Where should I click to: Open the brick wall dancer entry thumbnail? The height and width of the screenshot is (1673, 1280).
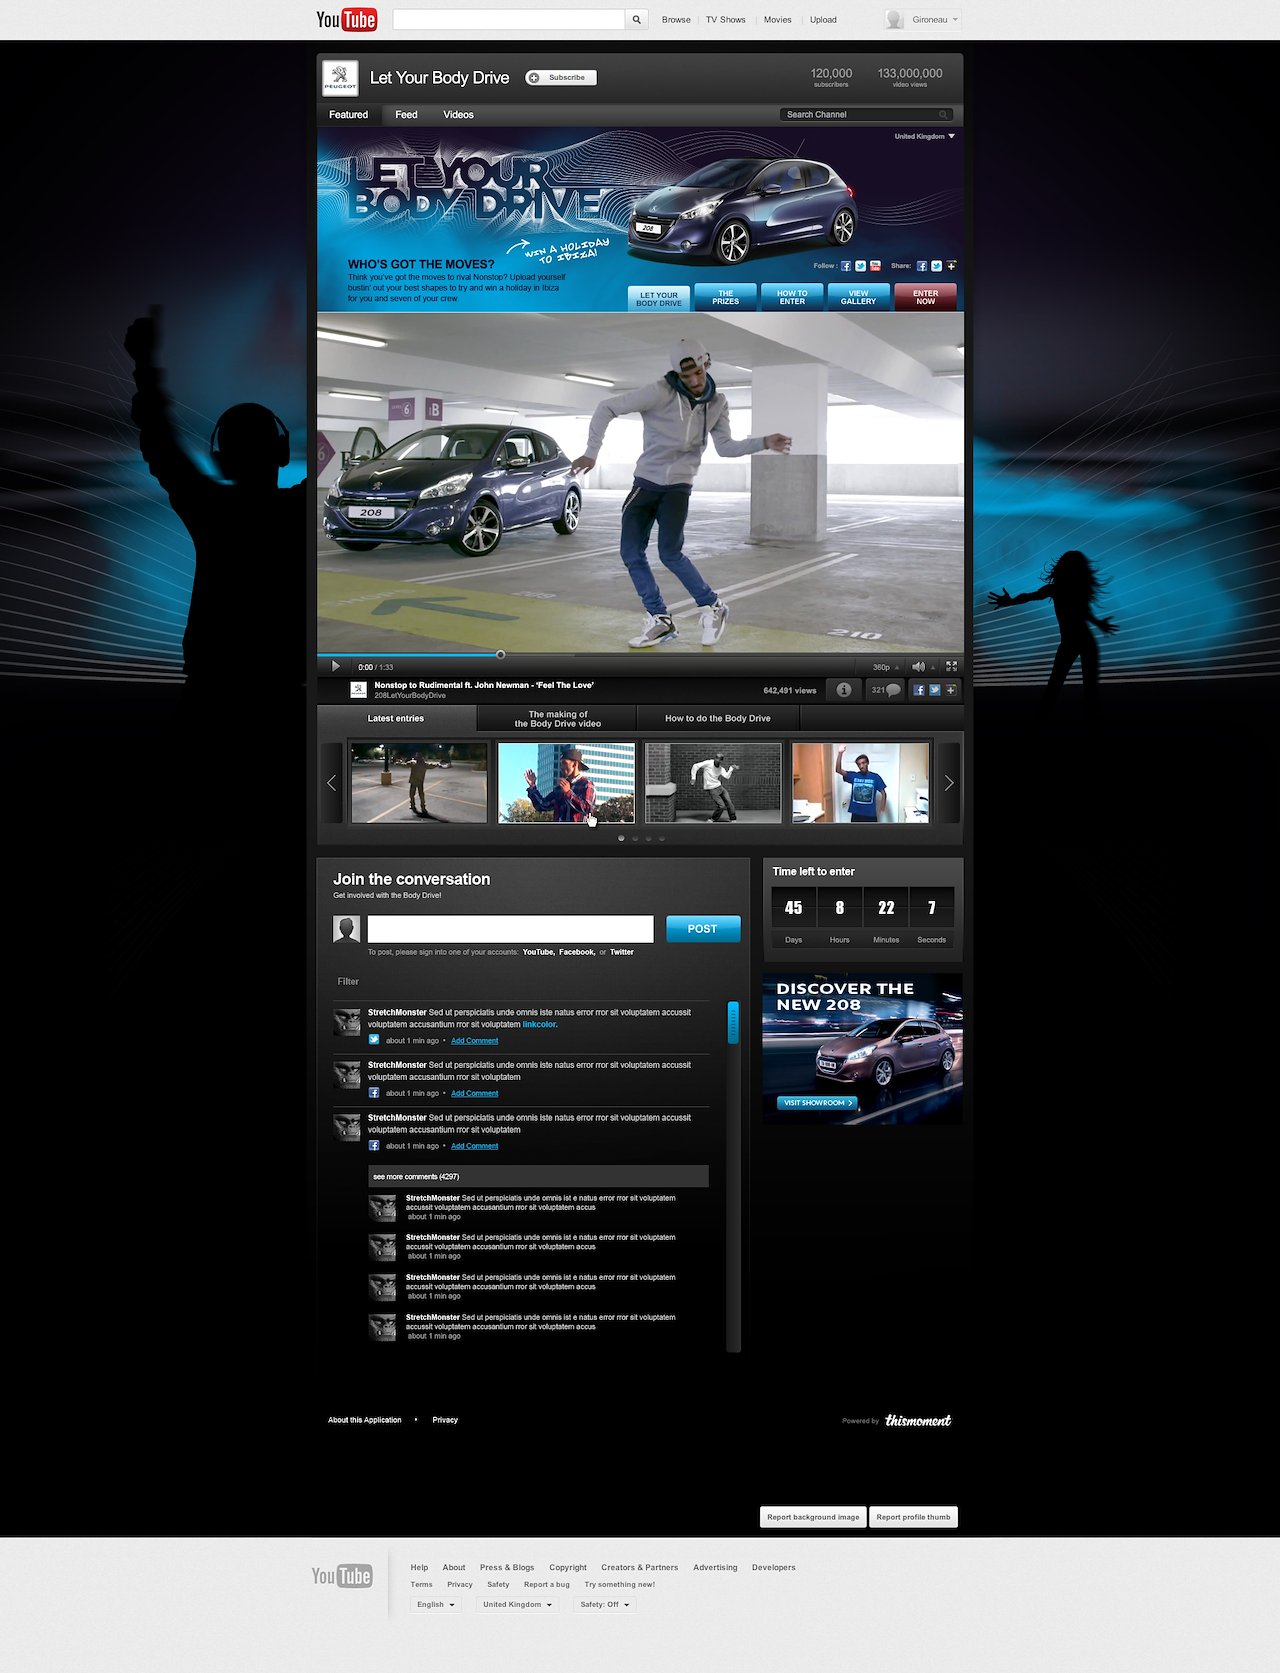click(x=713, y=783)
